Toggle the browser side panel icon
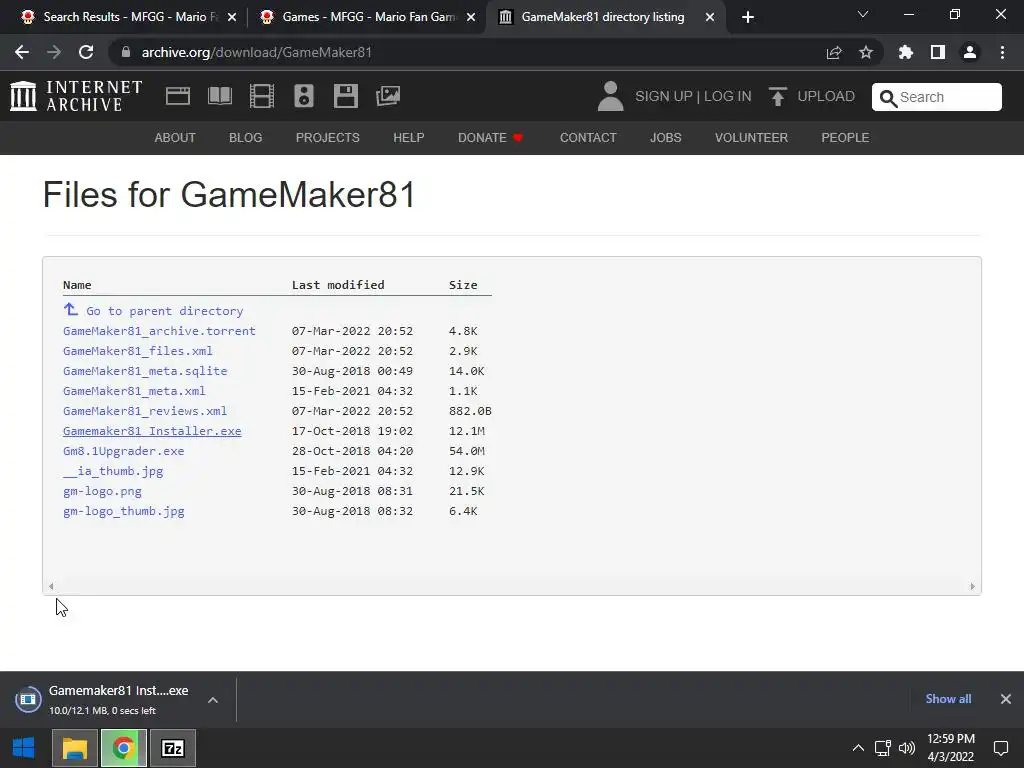This screenshot has width=1024, height=768. coord(938,52)
